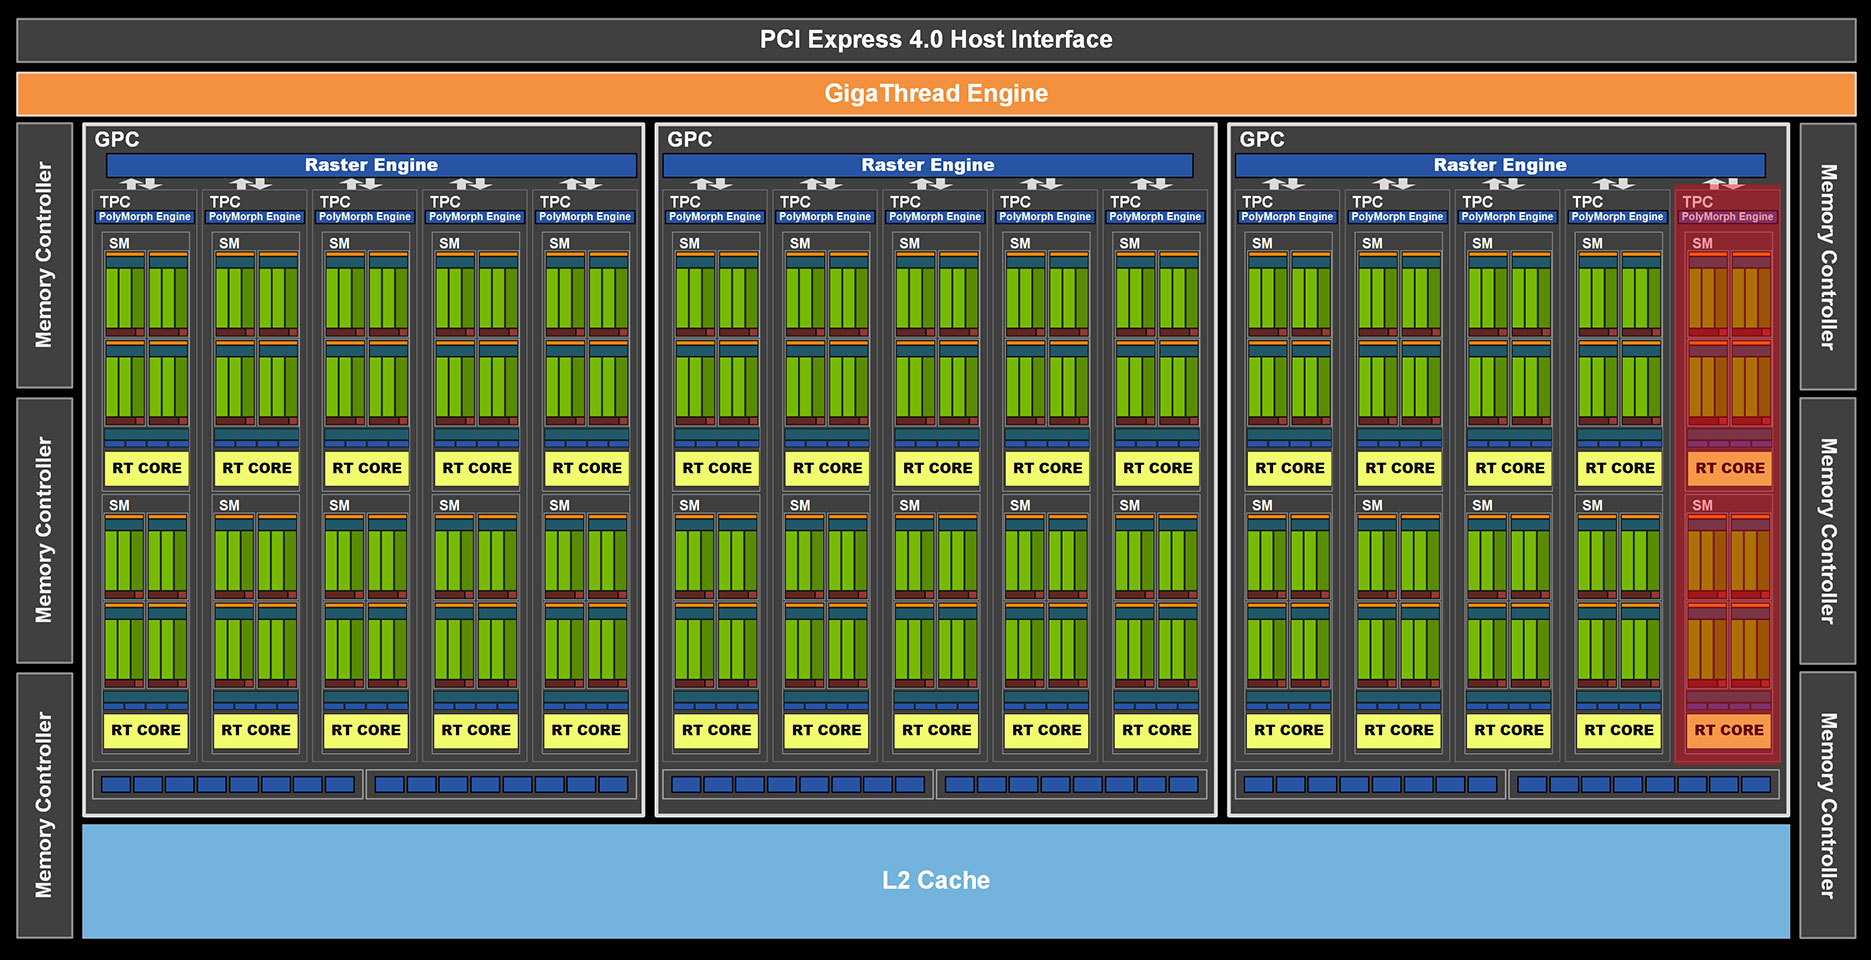The width and height of the screenshot is (1871, 960).
Task: Click the upper RT CORE in the red-highlighted TPC
Action: point(1730,468)
